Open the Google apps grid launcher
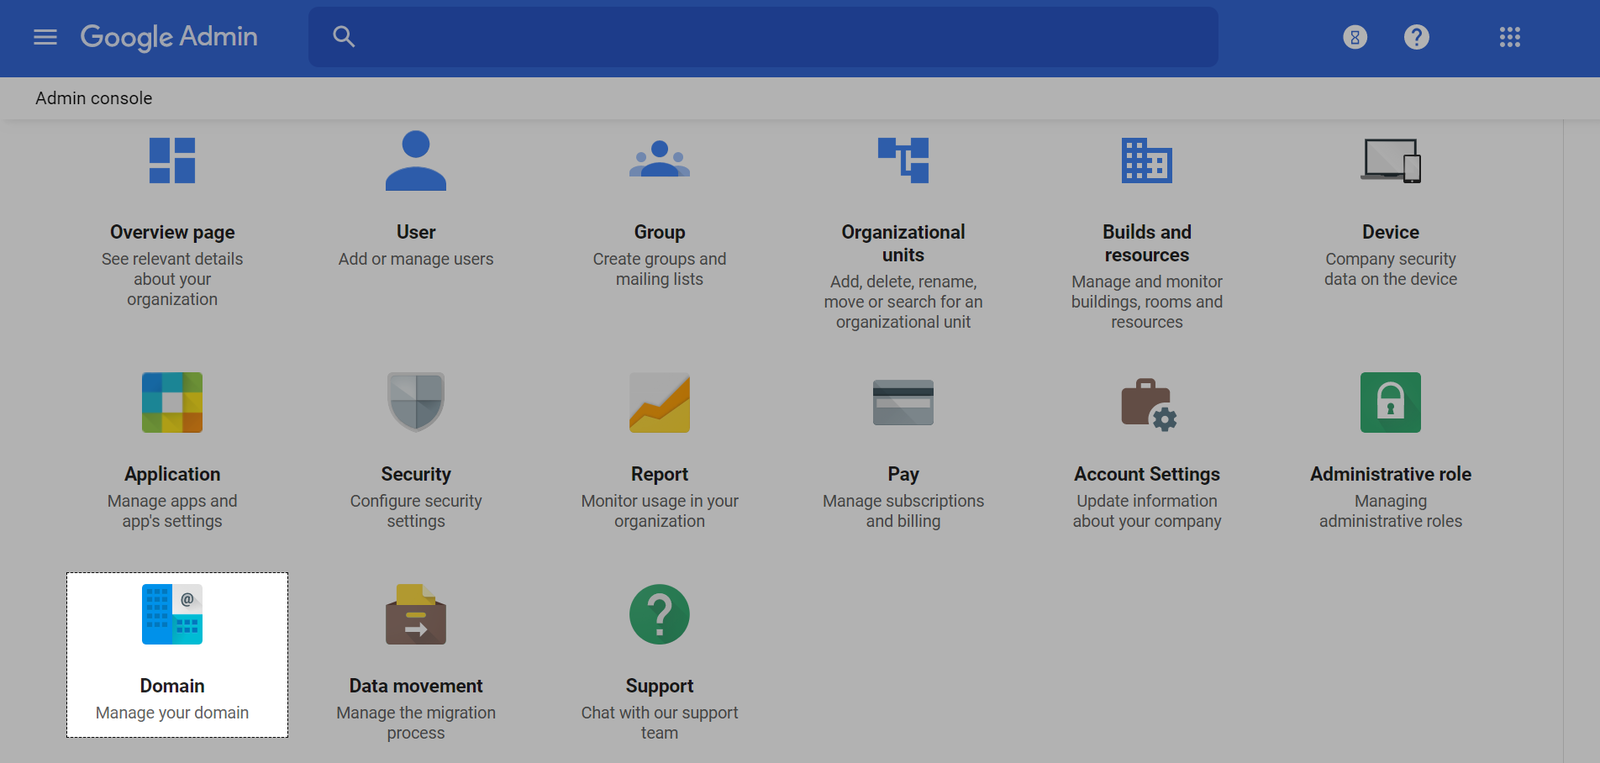 coord(1510,37)
